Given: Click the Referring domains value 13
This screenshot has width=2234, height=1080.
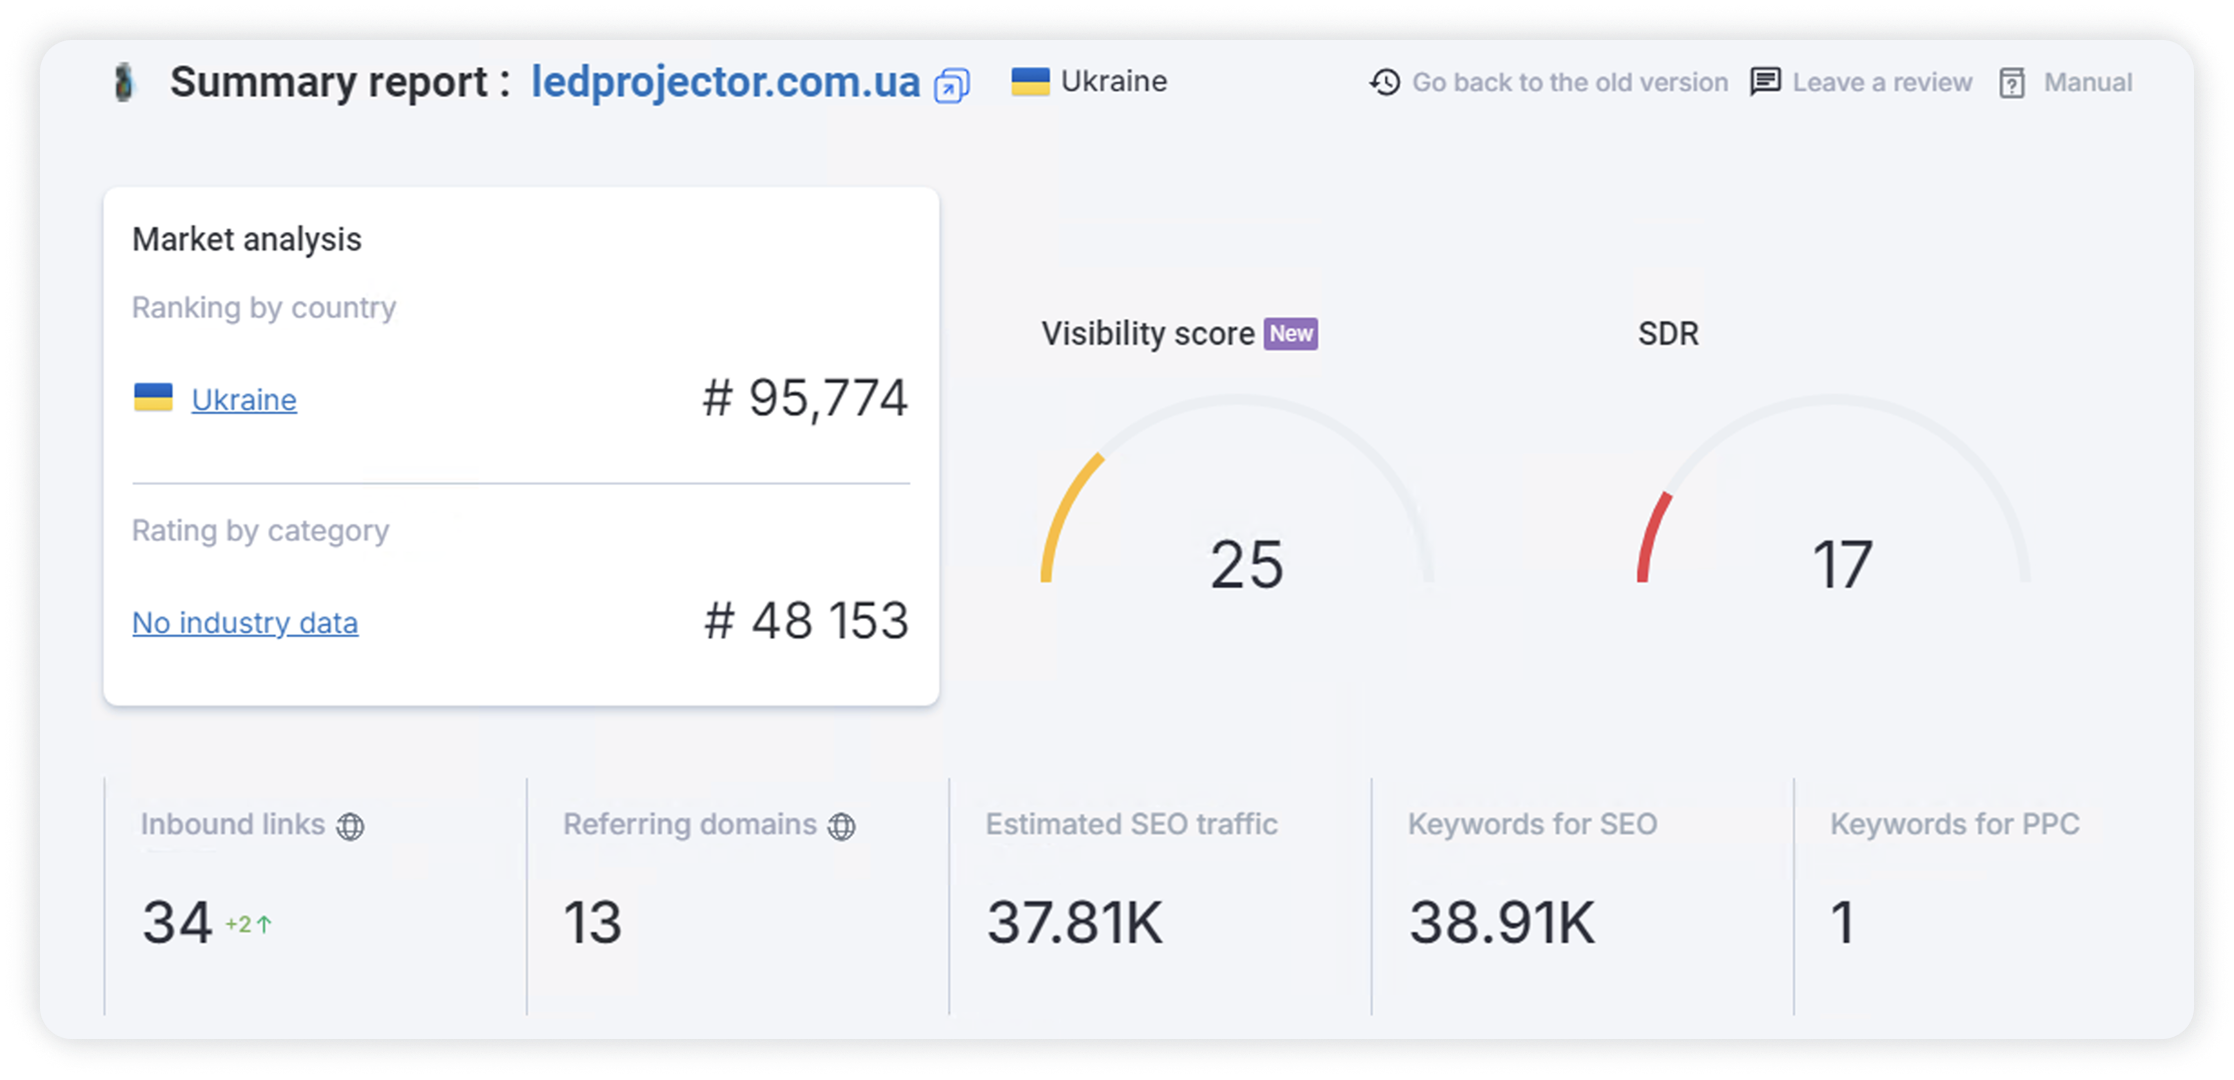Looking at the screenshot, I should [x=592, y=922].
